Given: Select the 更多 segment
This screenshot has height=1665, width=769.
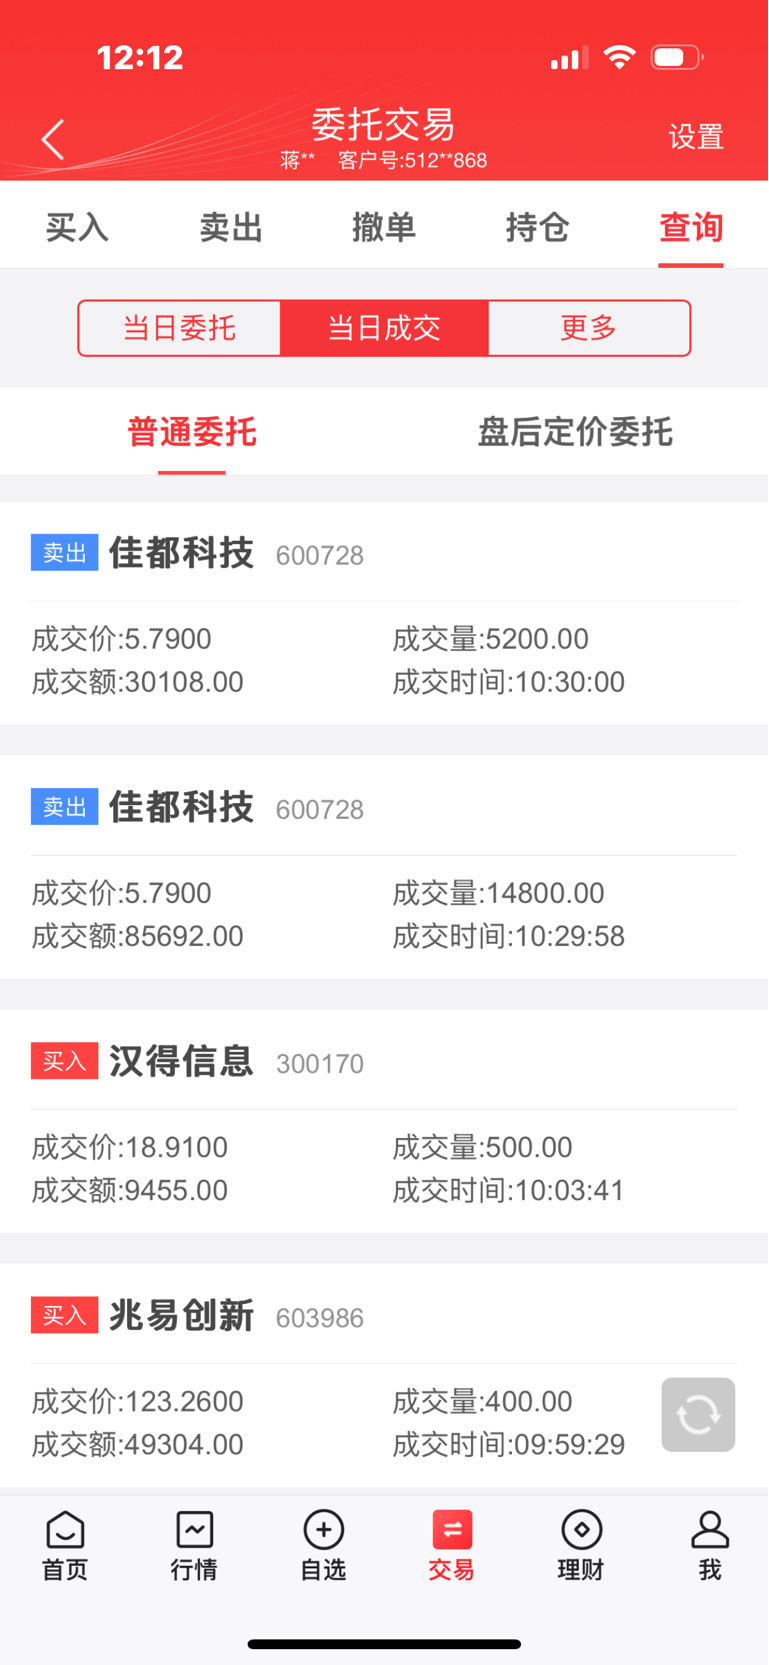Looking at the screenshot, I should (x=589, y=328).
